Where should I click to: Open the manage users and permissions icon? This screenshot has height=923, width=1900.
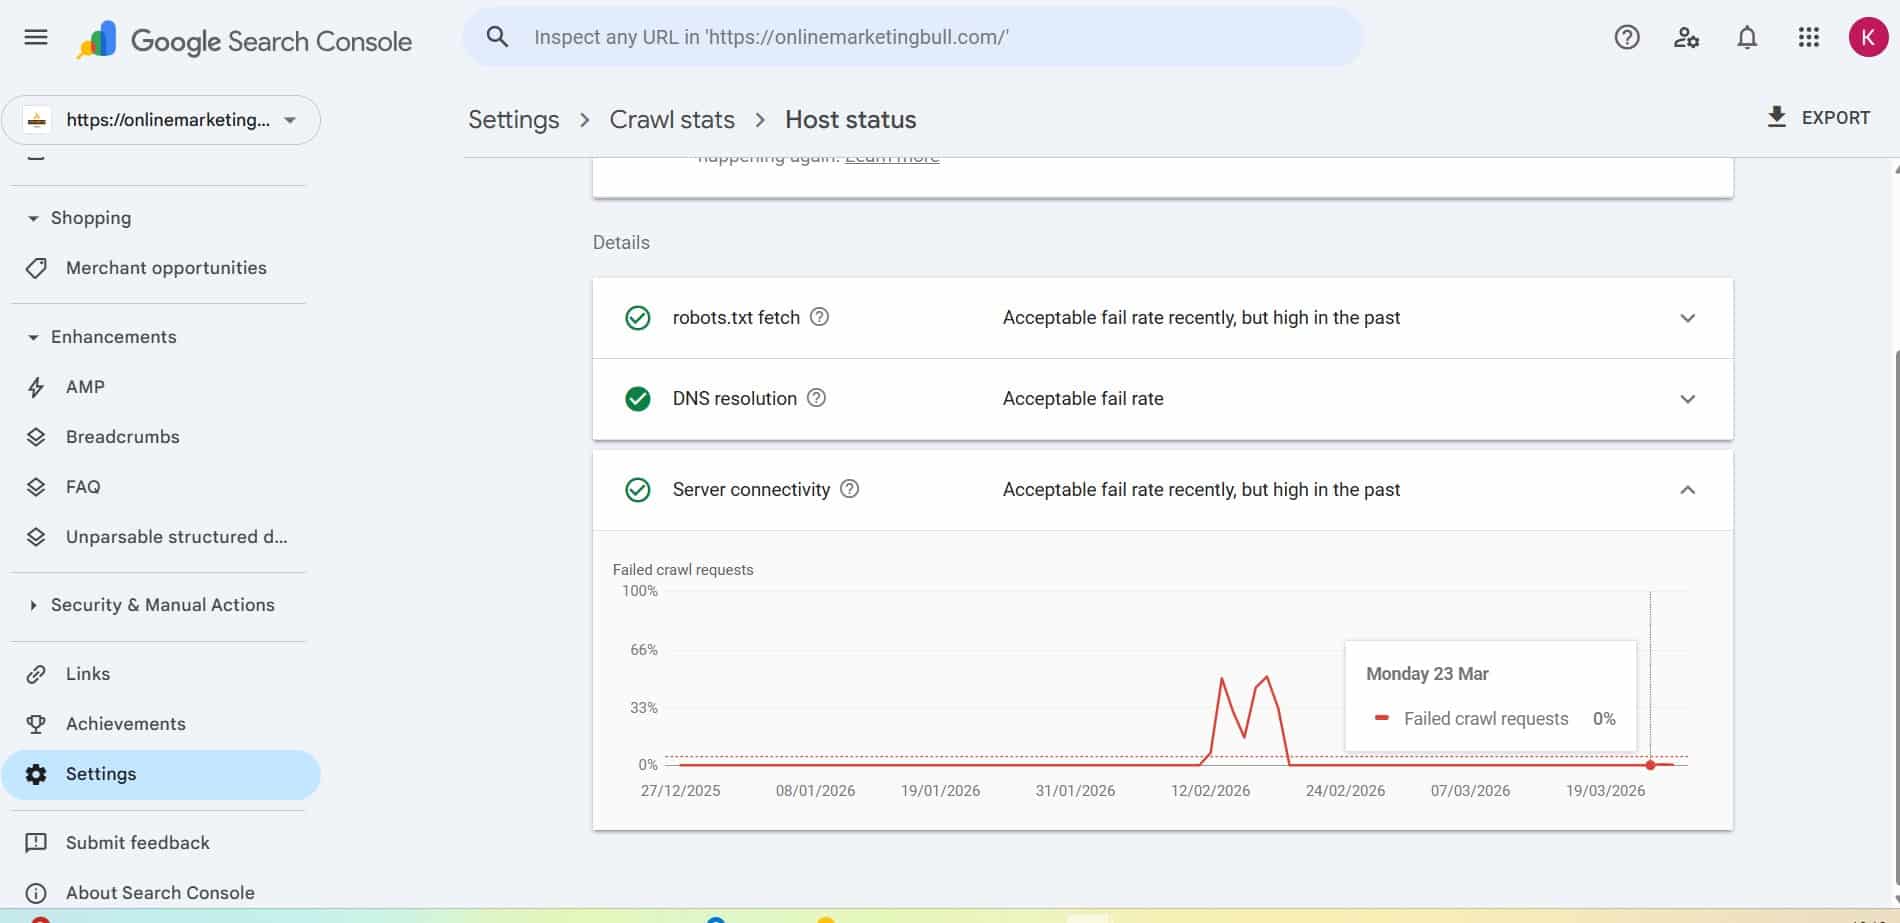(1686, 37)
